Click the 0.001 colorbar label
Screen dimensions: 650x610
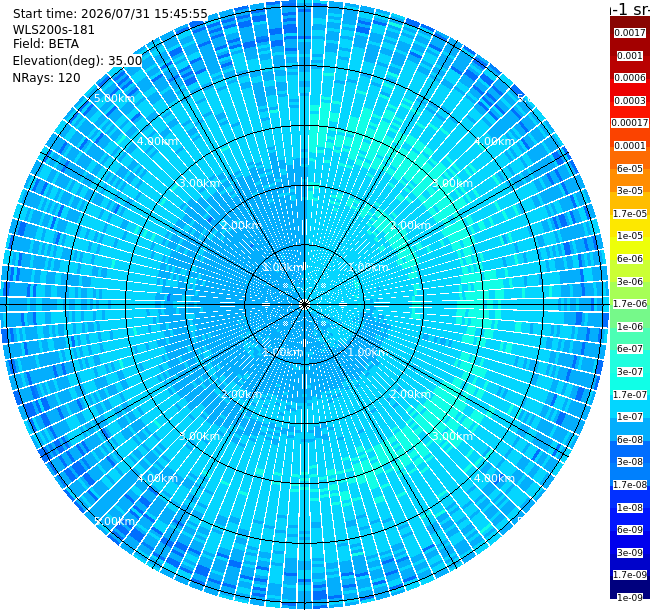(x=630, y=56)
